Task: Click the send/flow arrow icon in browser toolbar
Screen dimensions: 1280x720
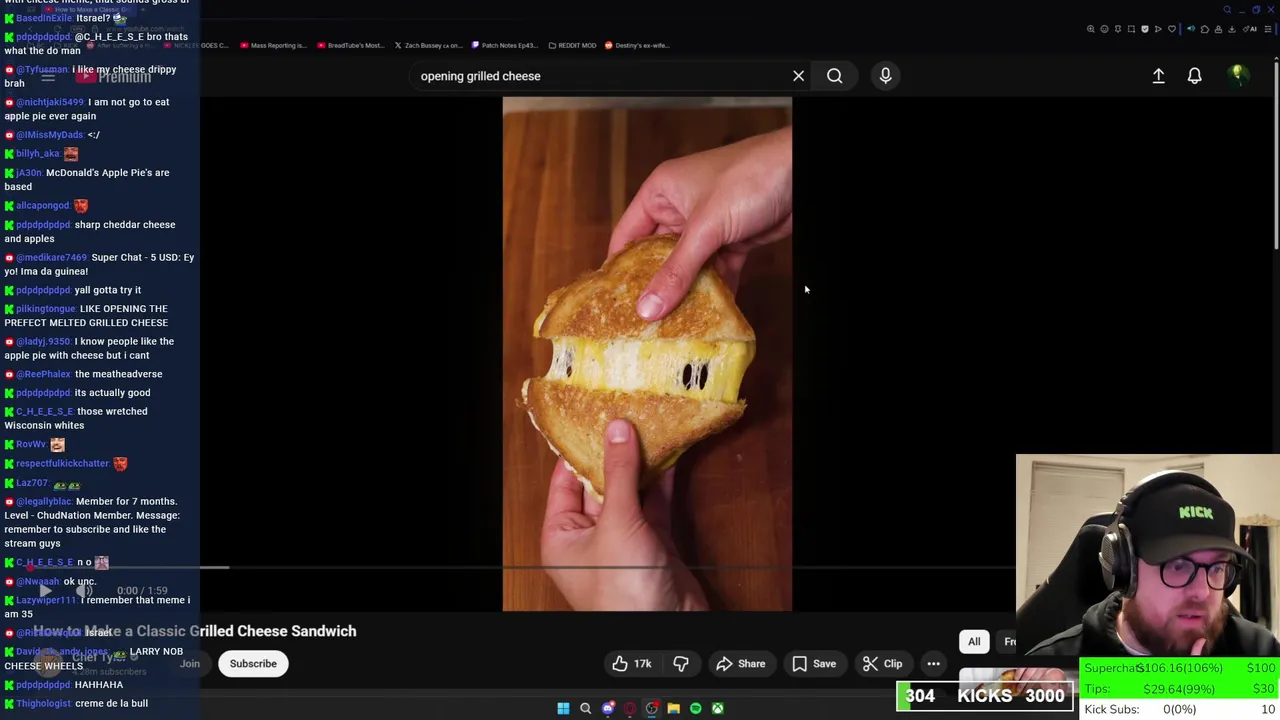Action: [x=1158, y=29]
